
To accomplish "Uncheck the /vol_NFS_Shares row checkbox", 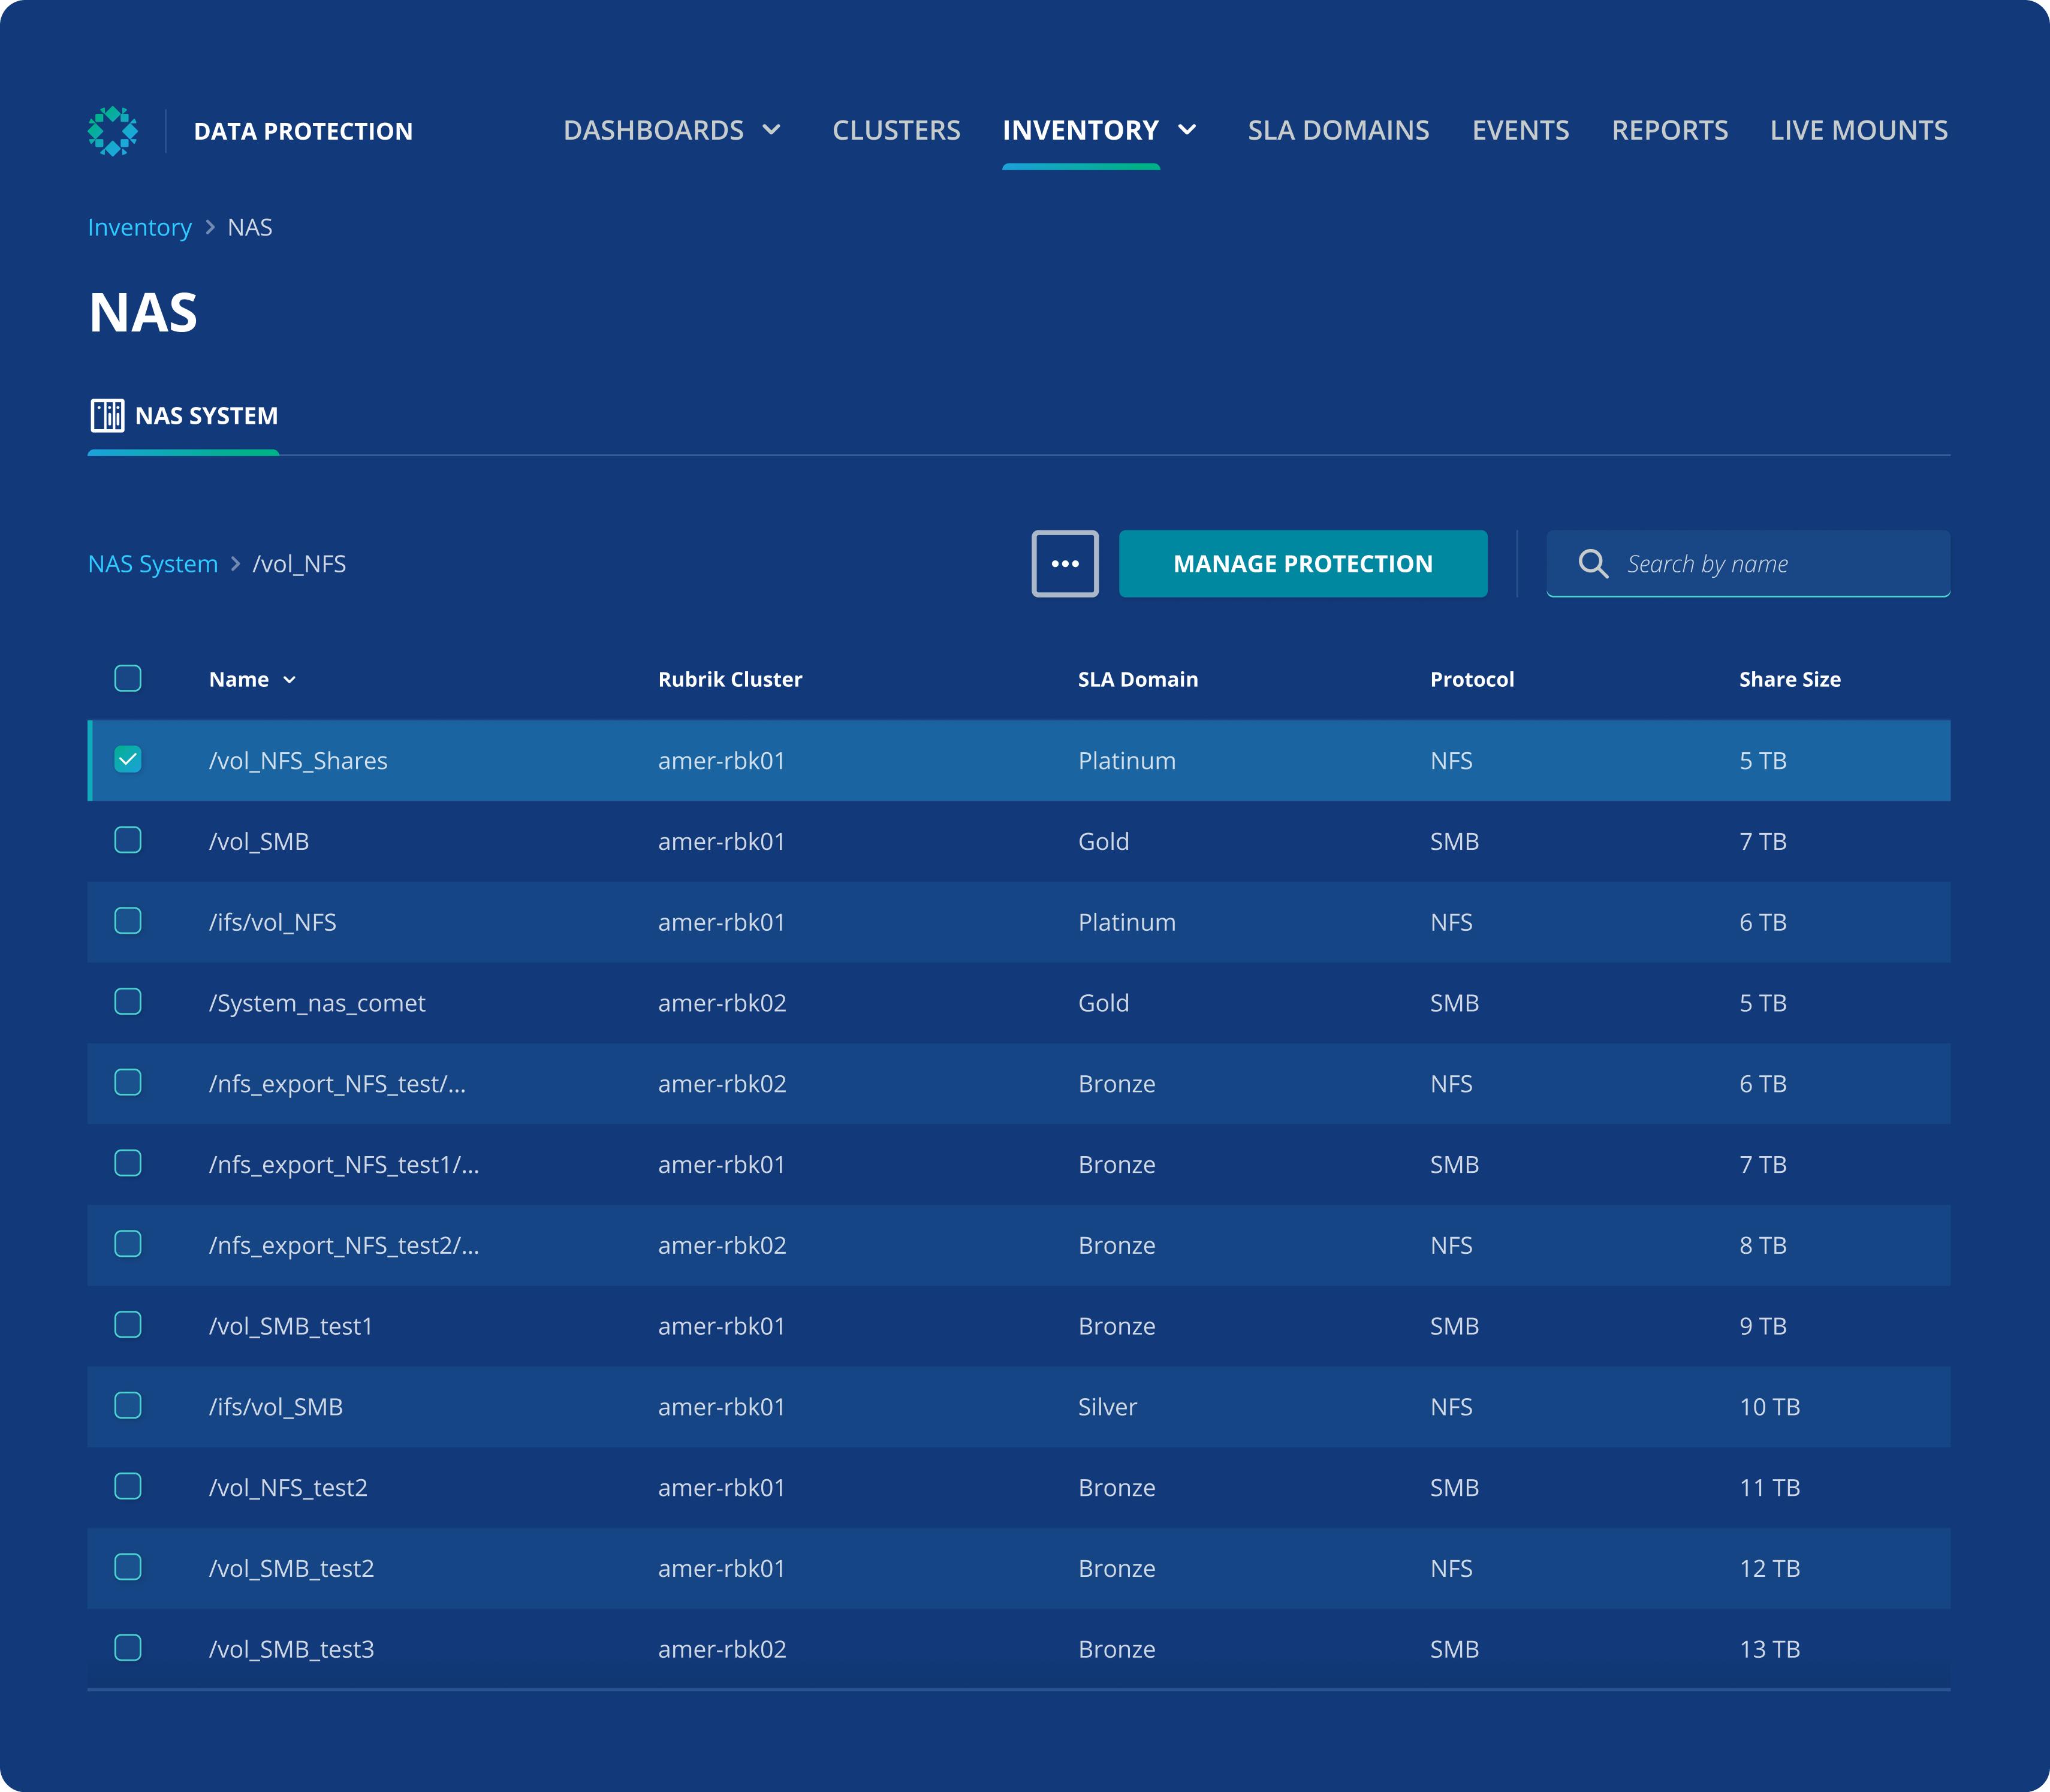I will click(x=128, y=759).
